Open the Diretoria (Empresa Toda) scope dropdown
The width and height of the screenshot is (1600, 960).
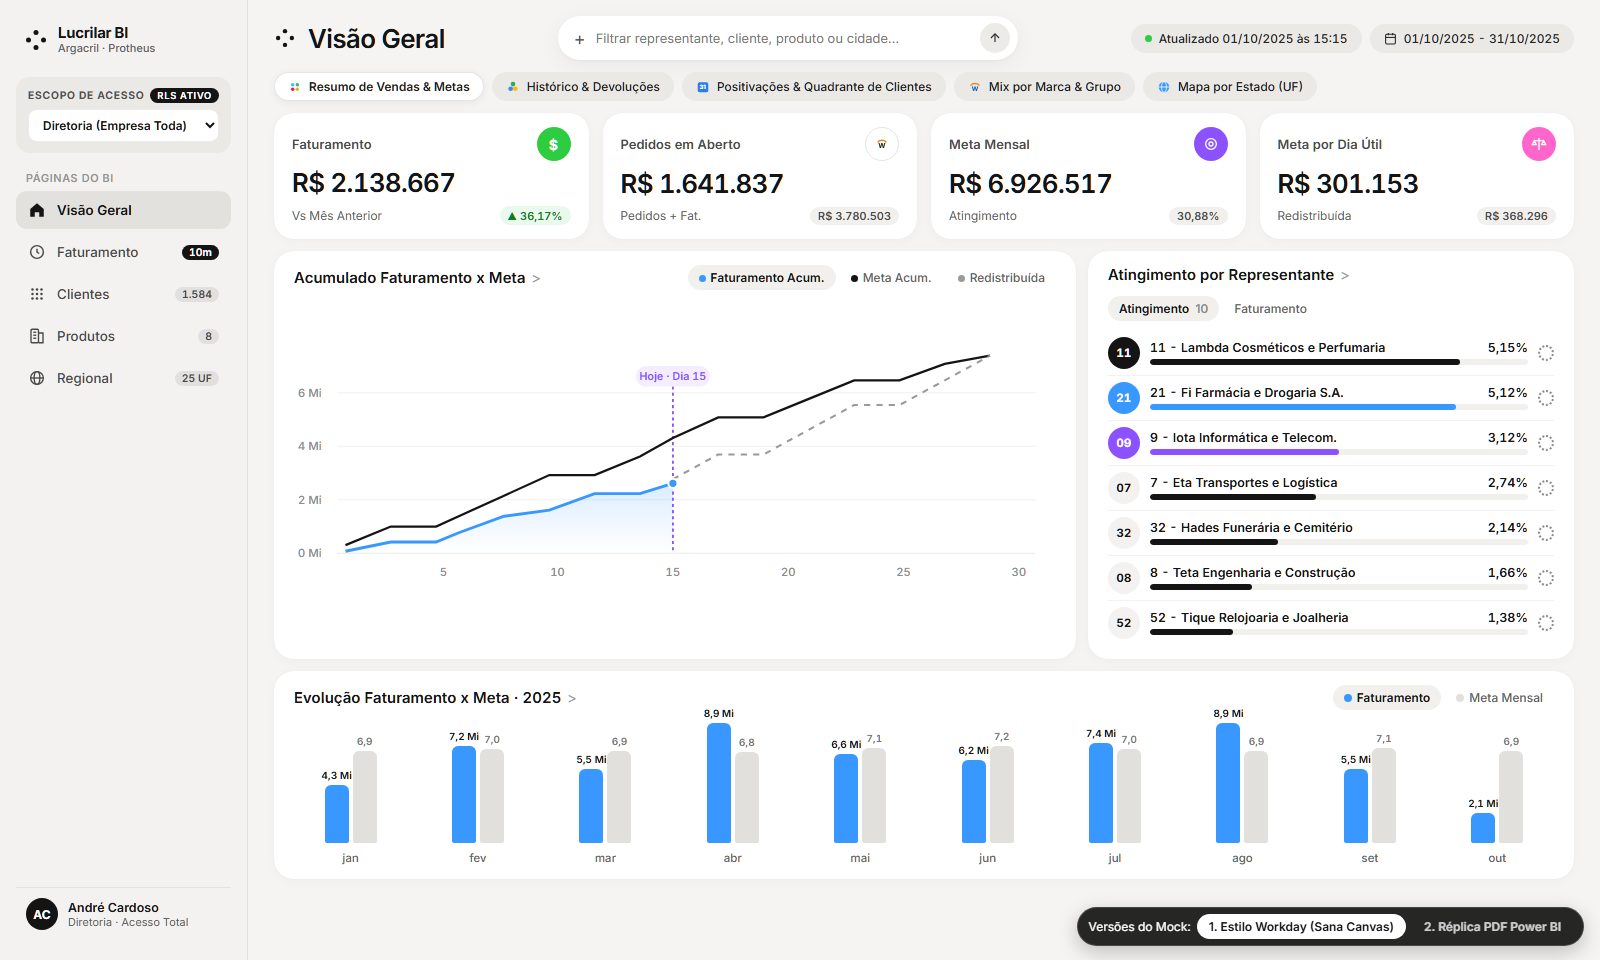coord(124,126)
